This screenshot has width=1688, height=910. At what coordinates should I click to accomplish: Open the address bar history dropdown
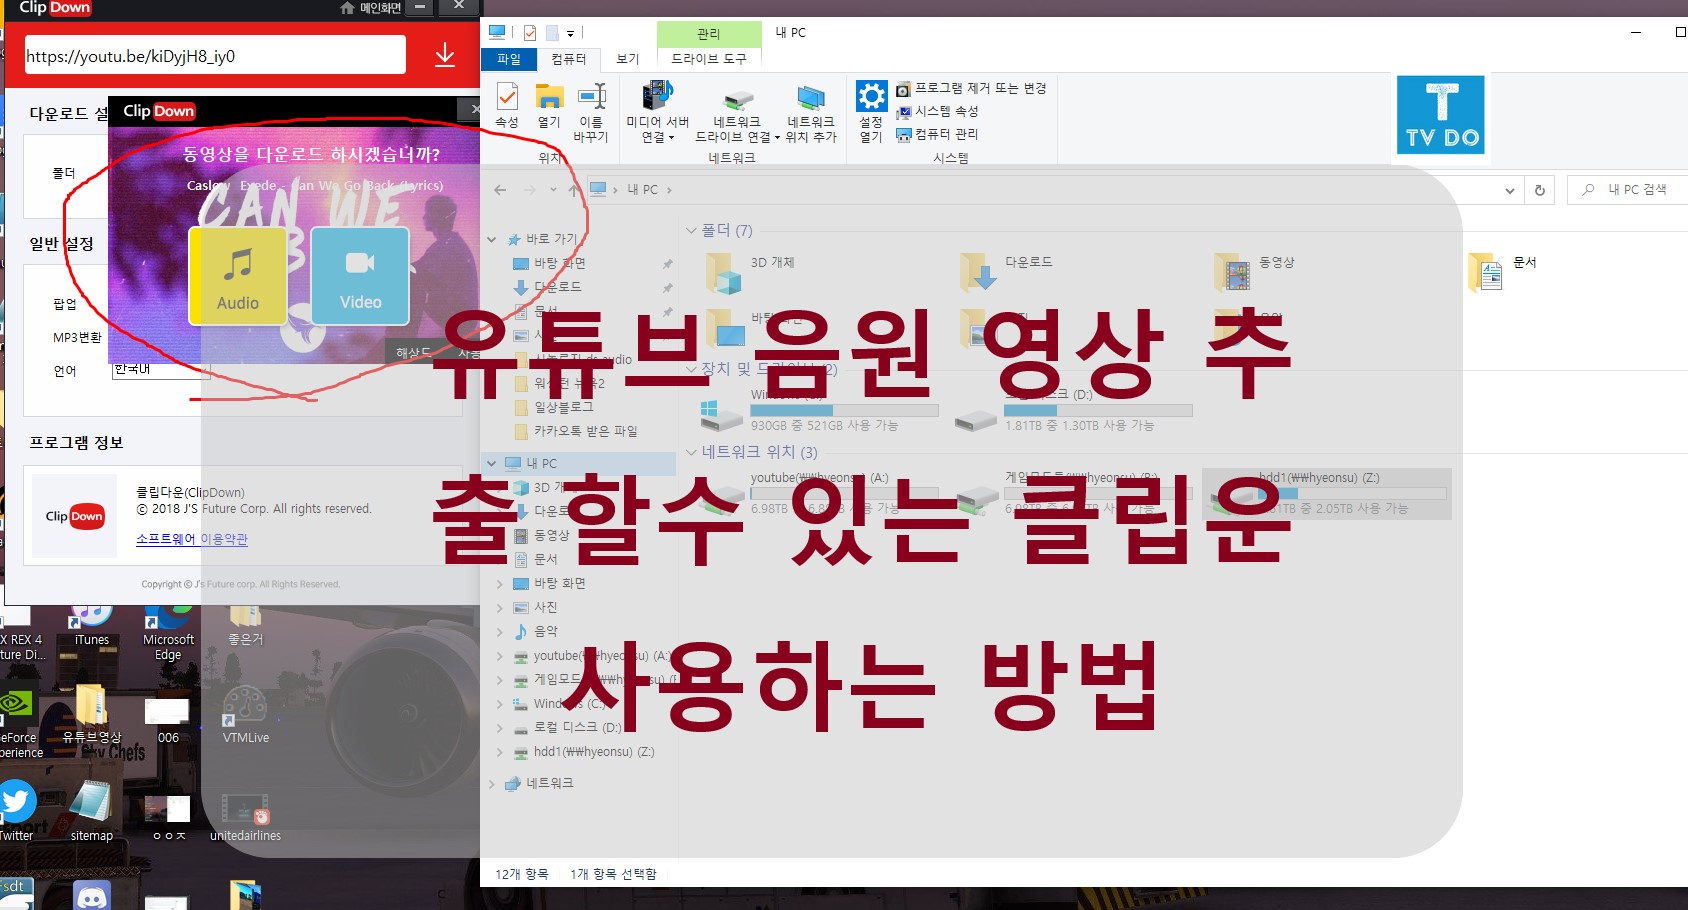pos(1509,190)
